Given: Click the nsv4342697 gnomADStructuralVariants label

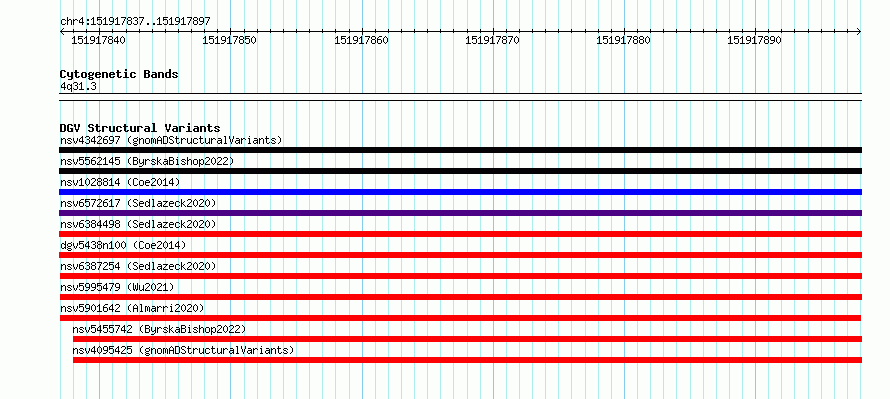Looking at the screenshot, I should click(171, 140).
